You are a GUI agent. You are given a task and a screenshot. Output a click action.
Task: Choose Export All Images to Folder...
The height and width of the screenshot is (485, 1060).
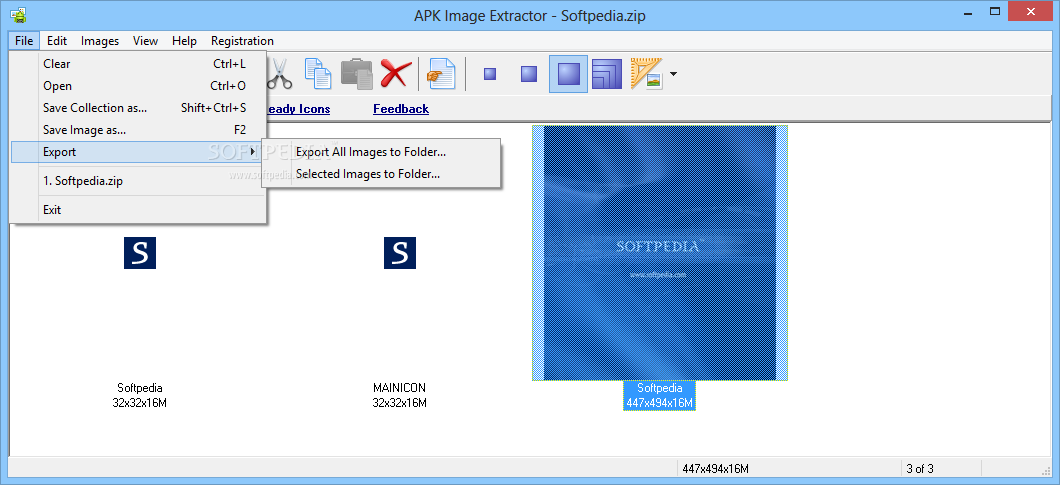point(381,152)
